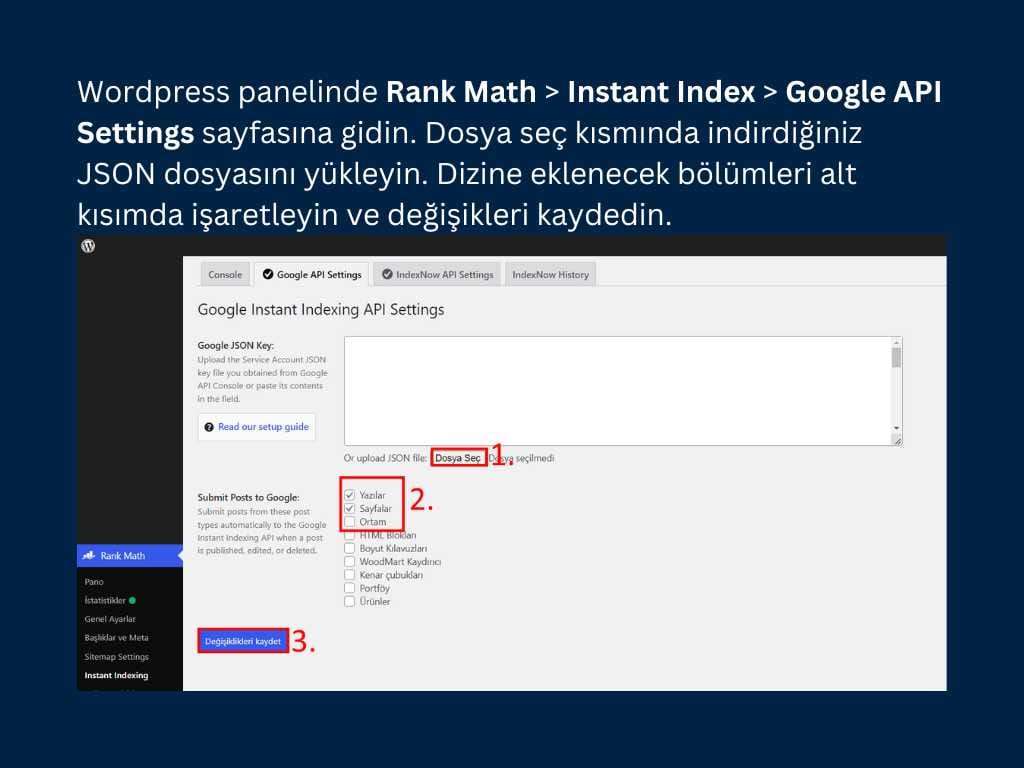Uncheck the Yazılar checkbox

coord(349,495)
